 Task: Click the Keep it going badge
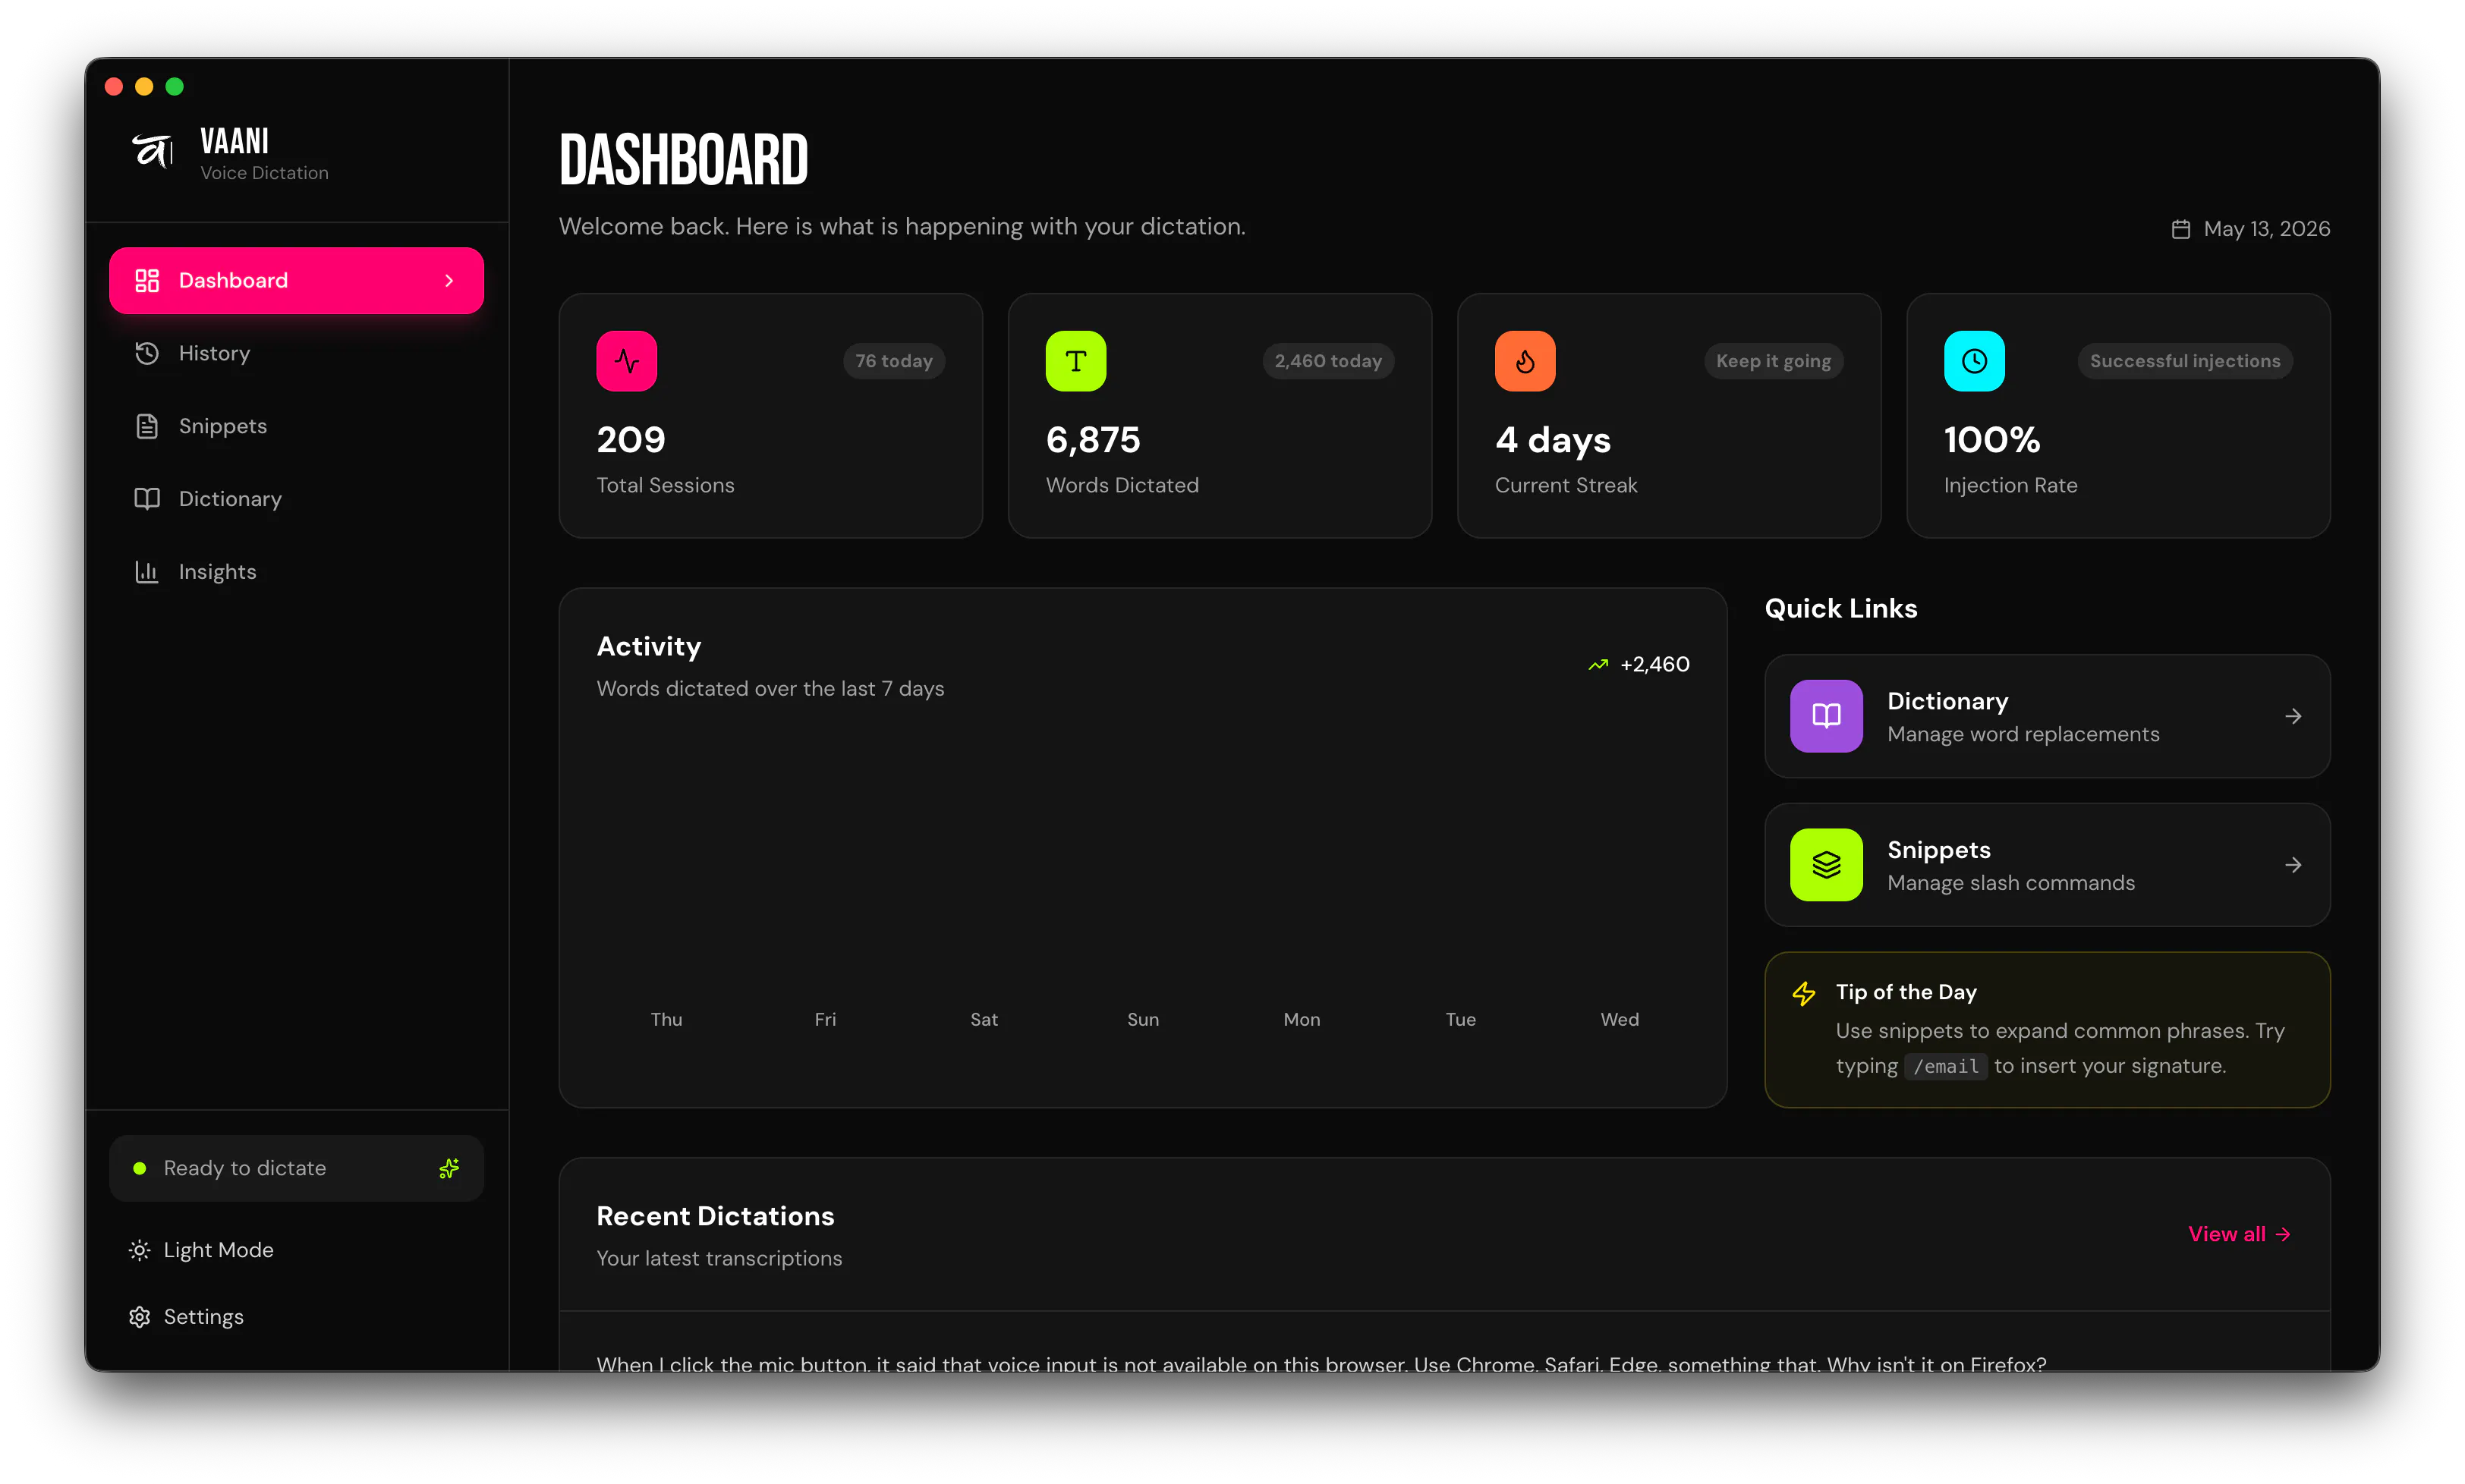coord(1774,361)
